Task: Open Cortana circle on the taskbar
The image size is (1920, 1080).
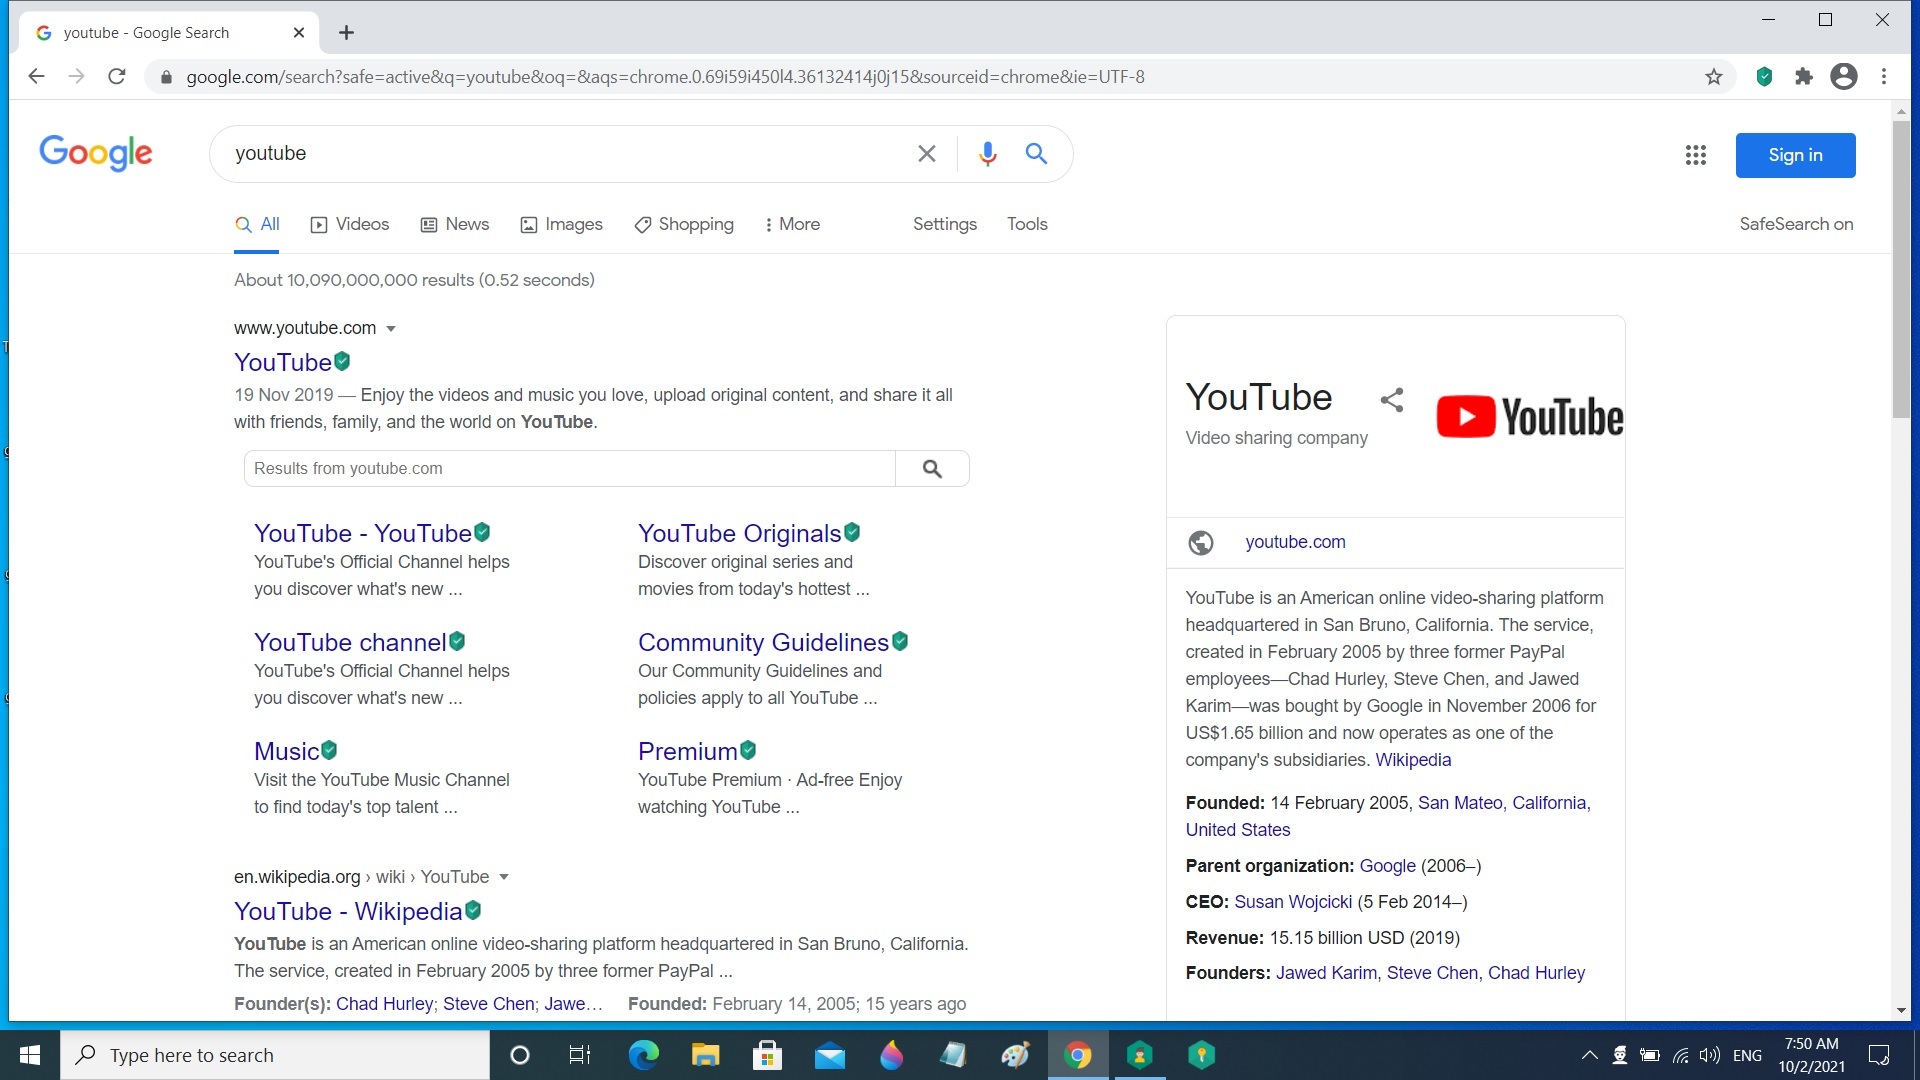Action: (520, 1055)
